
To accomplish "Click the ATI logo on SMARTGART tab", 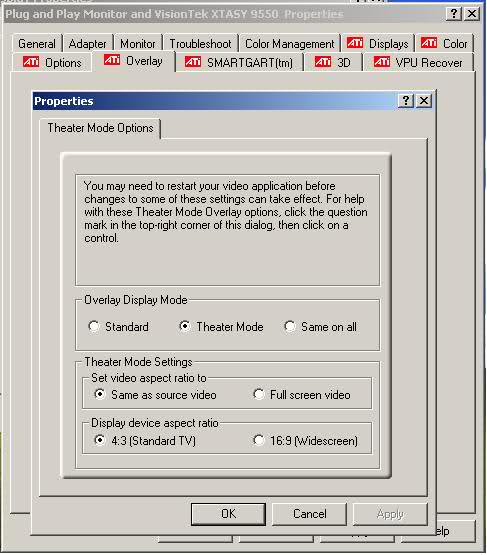I will [193, 62].
